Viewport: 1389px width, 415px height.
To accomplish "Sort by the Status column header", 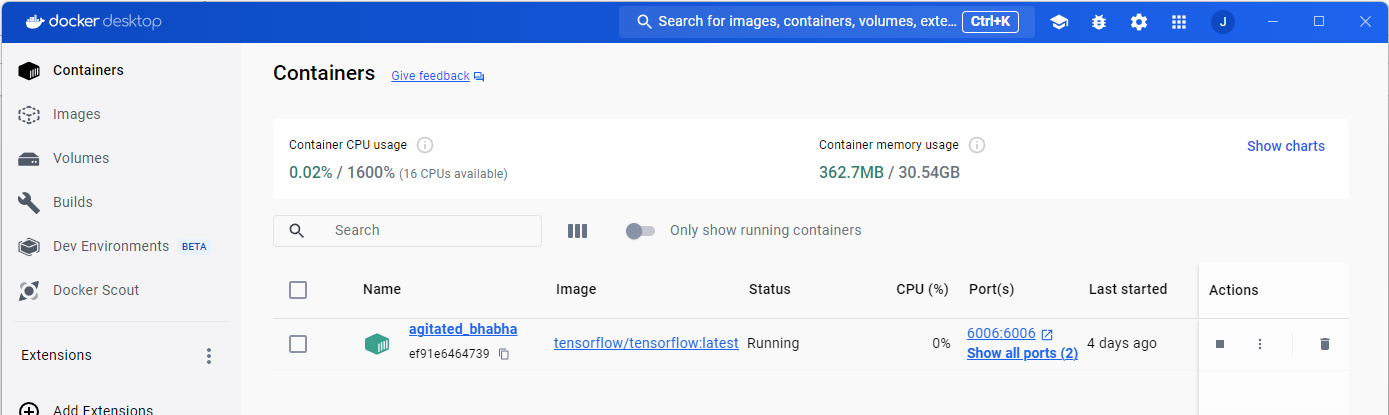I will click(770, 290).
